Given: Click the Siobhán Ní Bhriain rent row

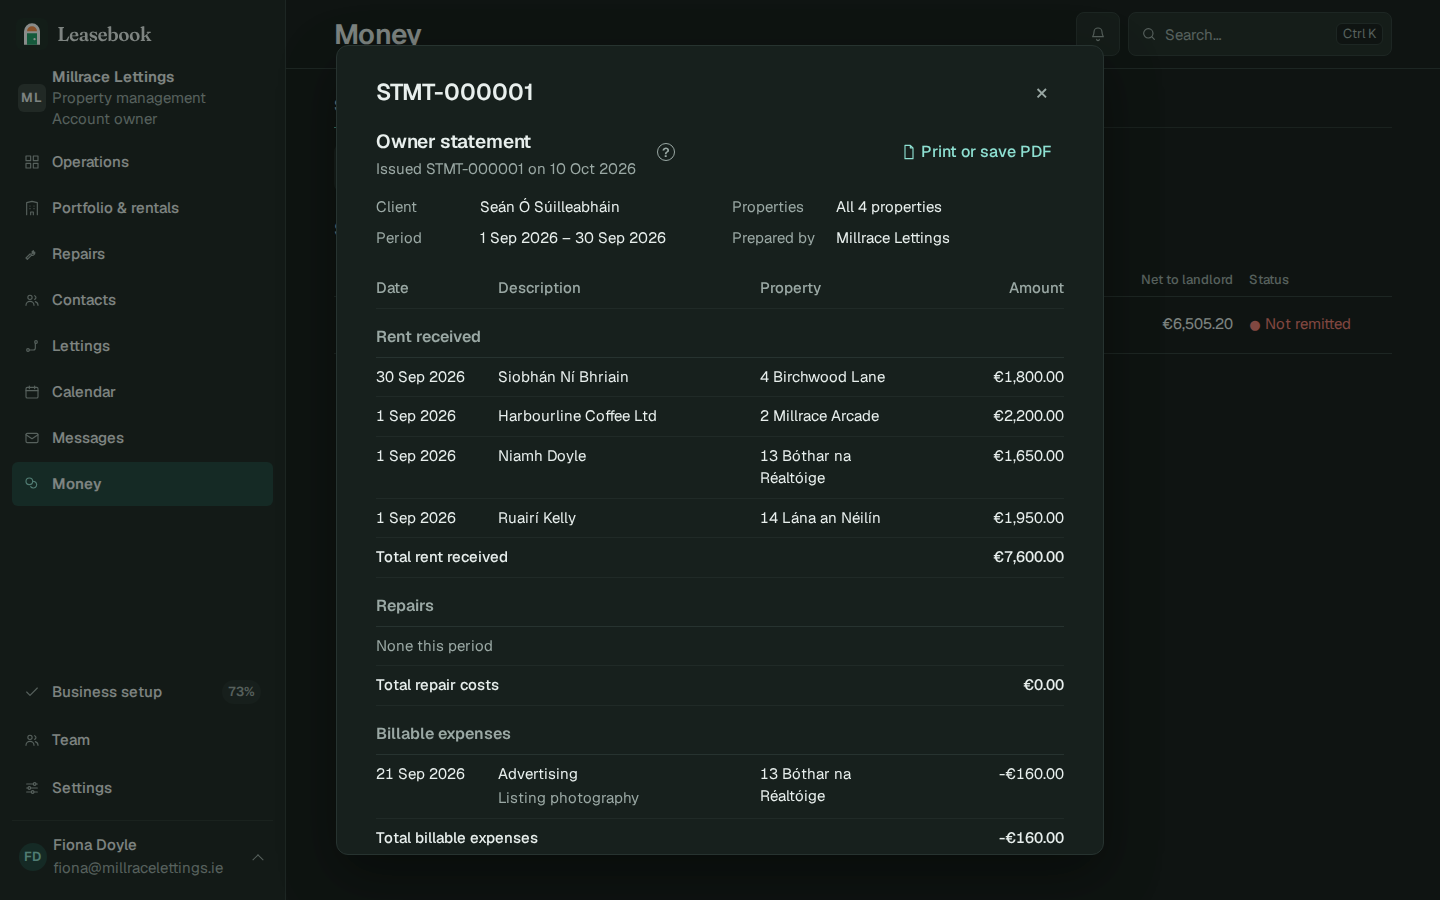Looking at the screenshot, I should click(720, 377).
